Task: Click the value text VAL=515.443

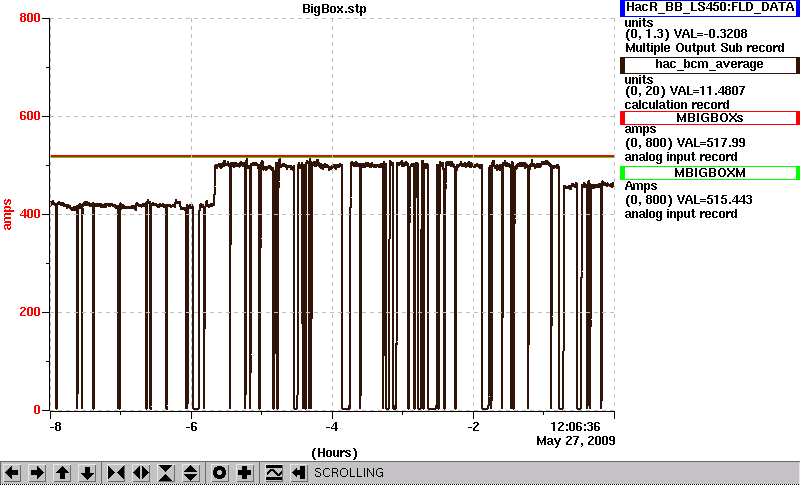Action: [713, 200]
